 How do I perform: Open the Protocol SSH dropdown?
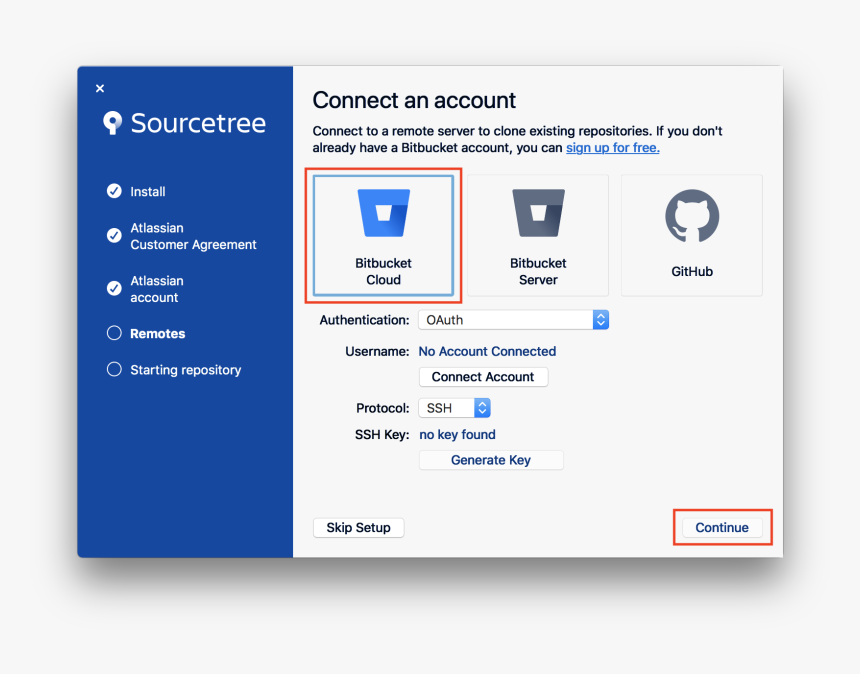pyautogui.click(x=455, y=408)
